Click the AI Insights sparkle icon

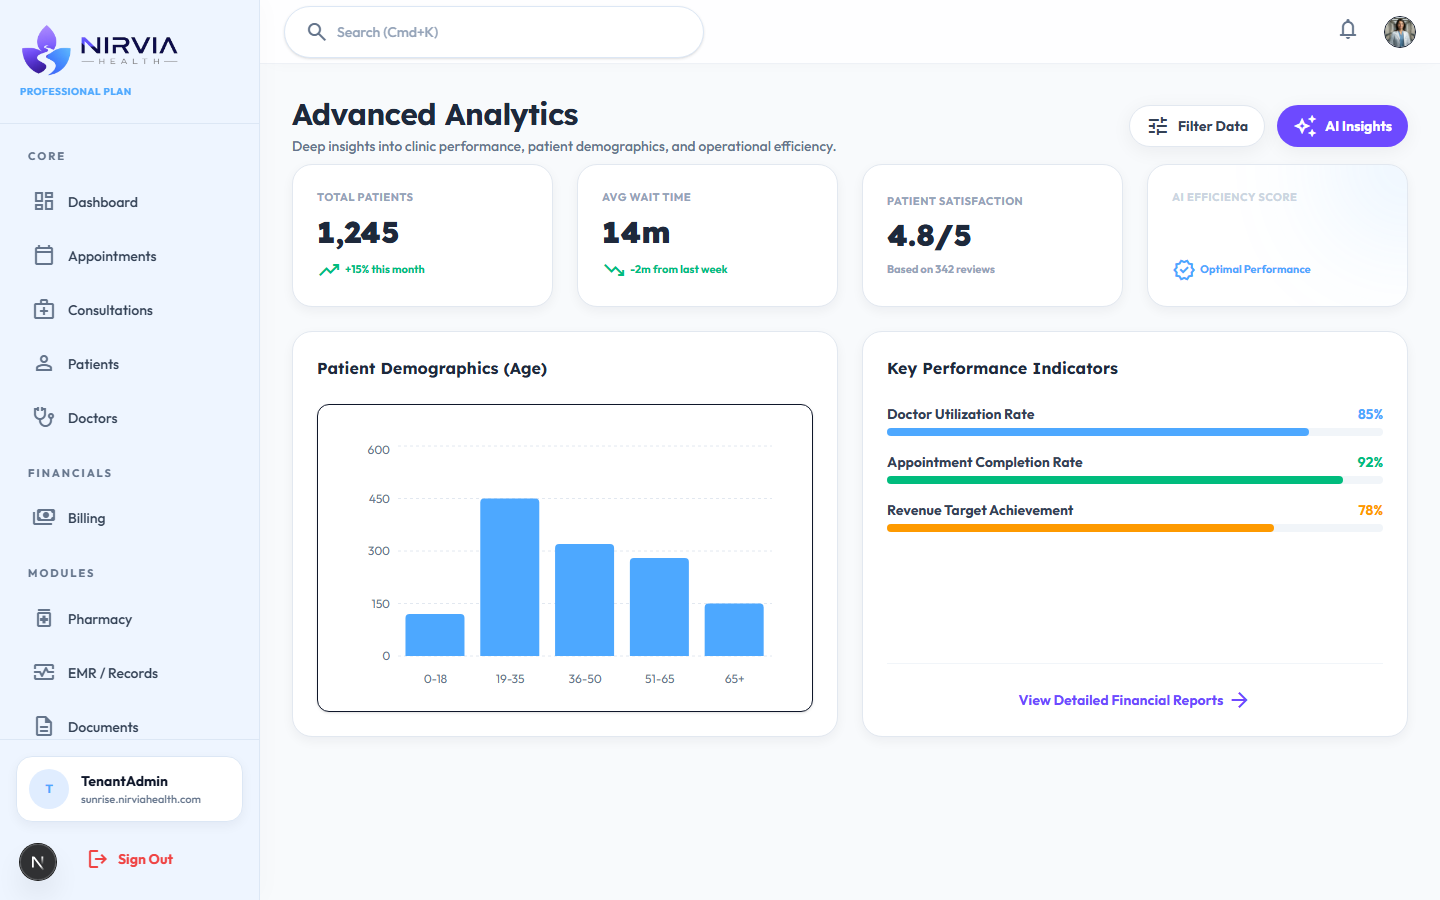pos(1305,126)
